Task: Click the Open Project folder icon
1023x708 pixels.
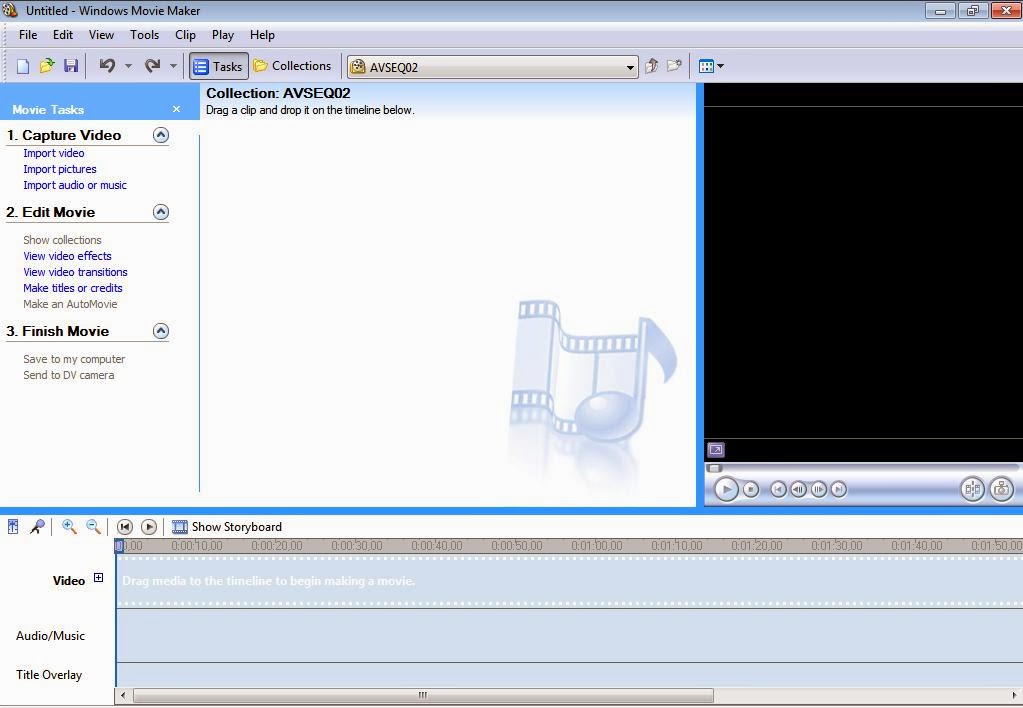Action: 47,66
